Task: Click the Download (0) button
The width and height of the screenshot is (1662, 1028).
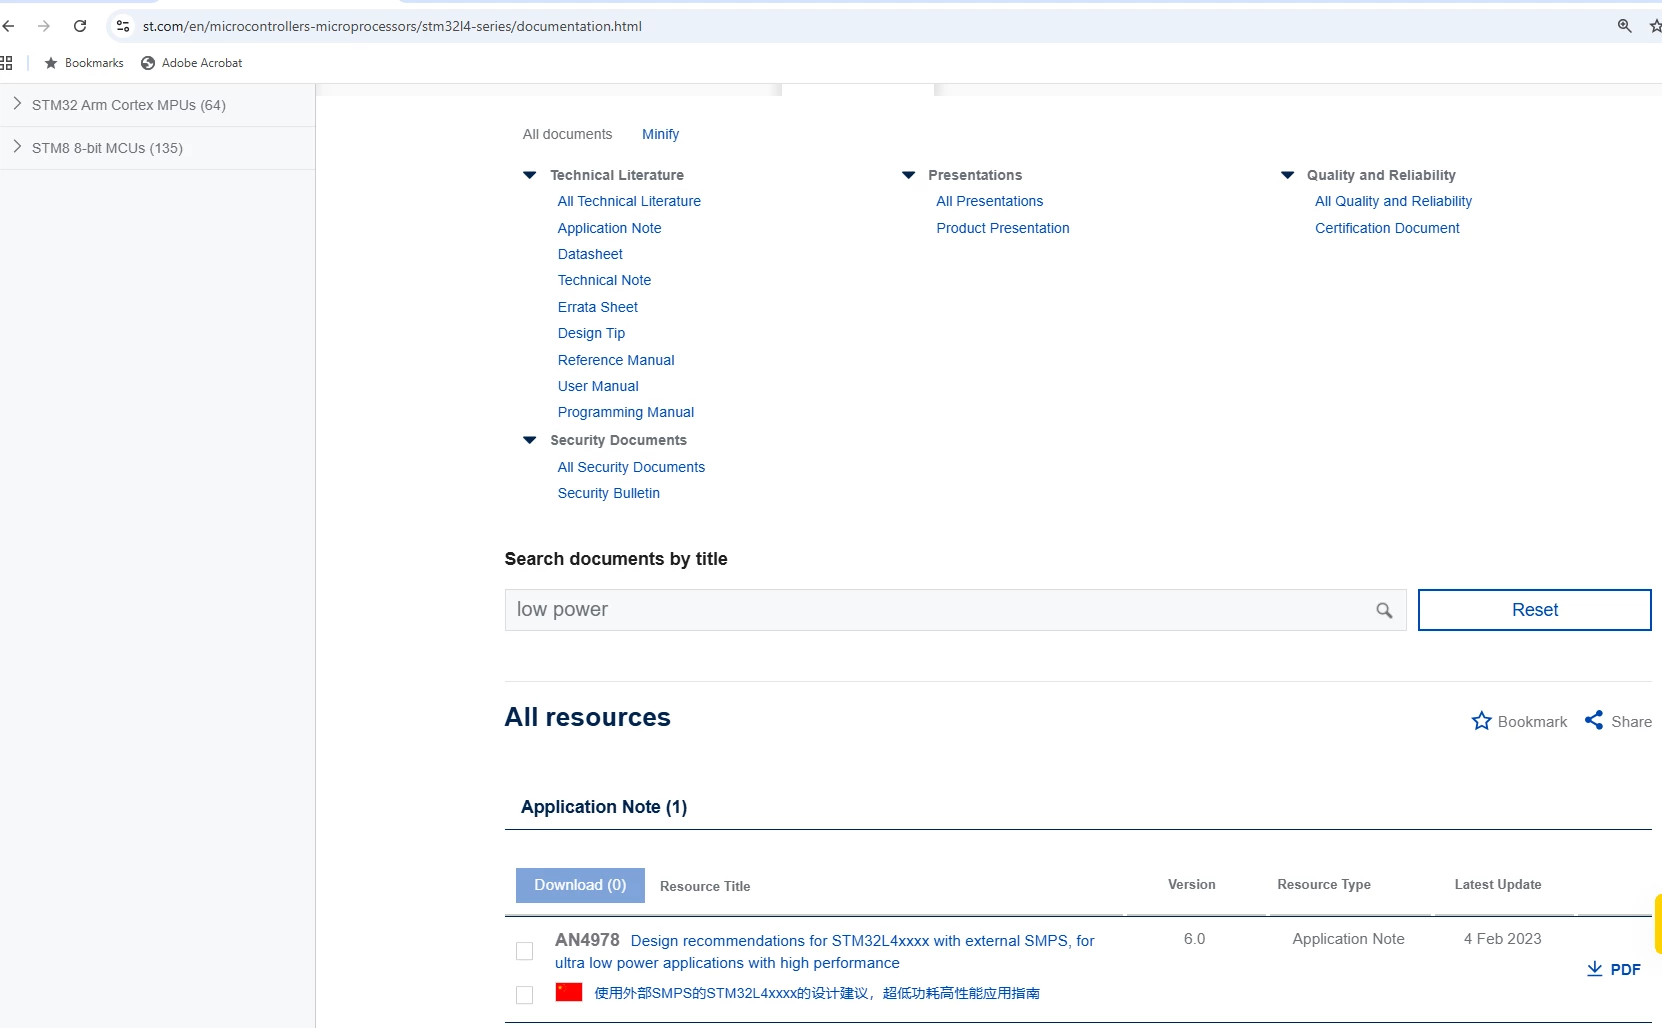Action: coord(580,885)
